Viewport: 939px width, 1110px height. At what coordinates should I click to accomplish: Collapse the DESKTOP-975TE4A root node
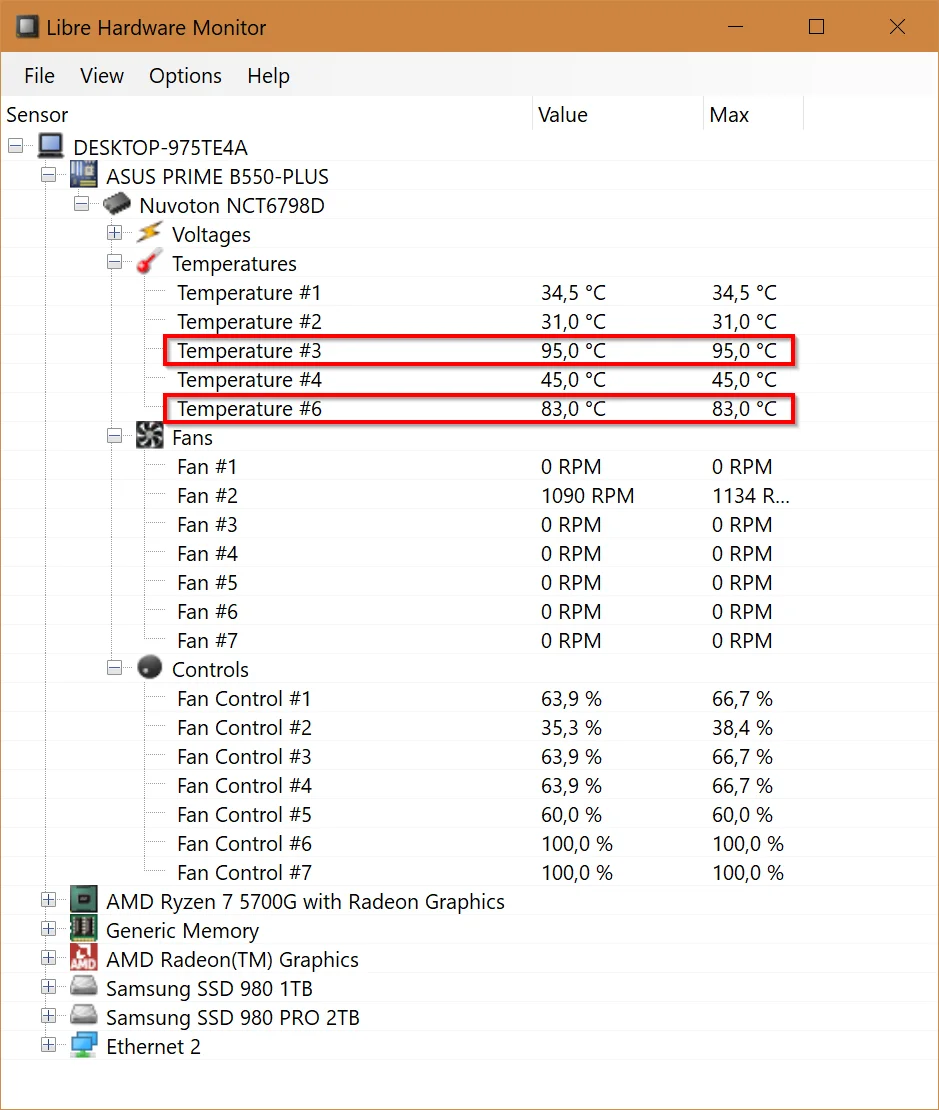point(16,147)
